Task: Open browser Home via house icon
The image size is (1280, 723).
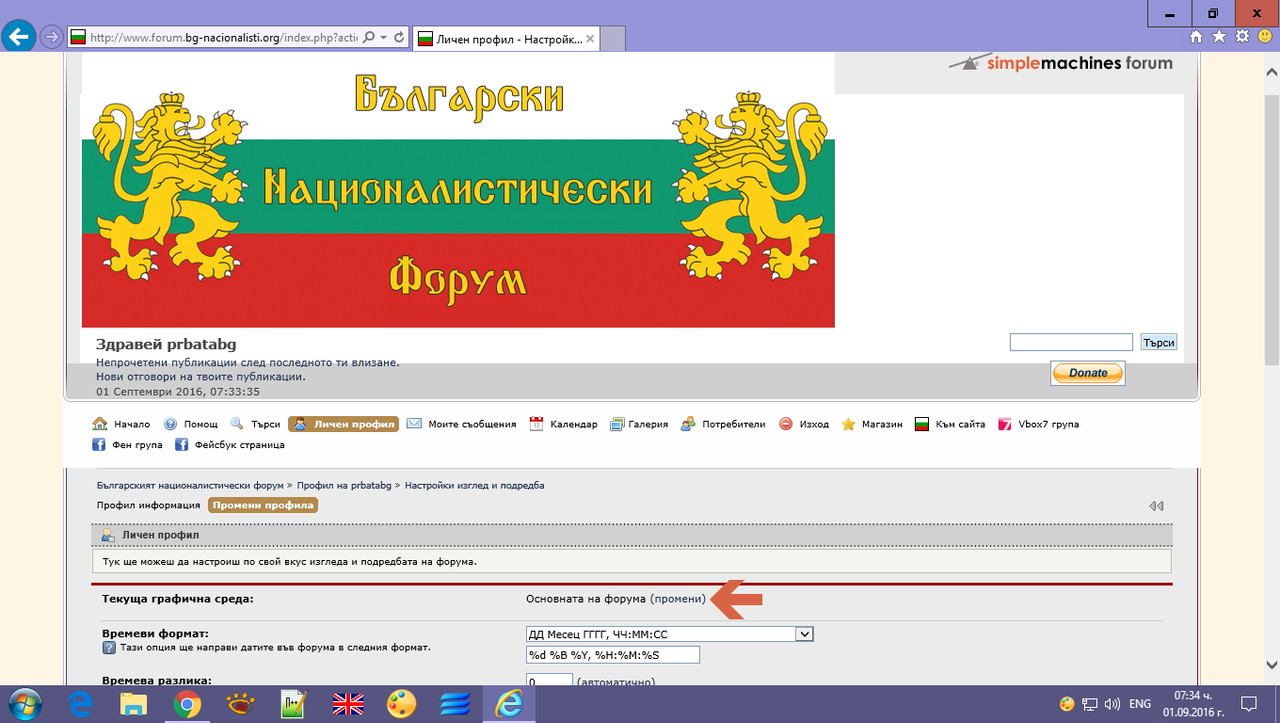Action: coord(1196,37)
